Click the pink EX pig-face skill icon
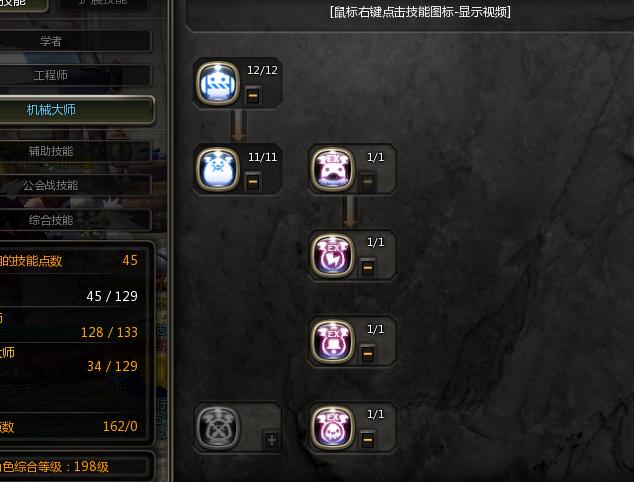This screenshot has height=482, width=634. coord(332,169)
